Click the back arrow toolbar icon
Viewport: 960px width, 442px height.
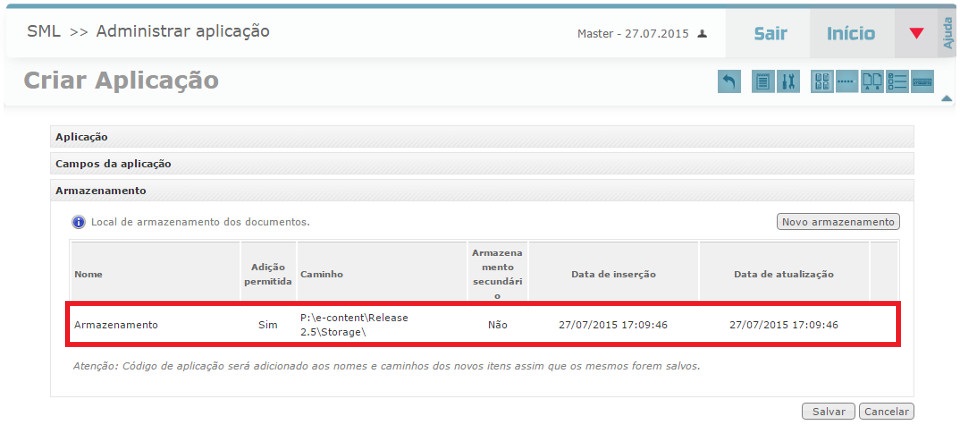(x=729, y=81)
